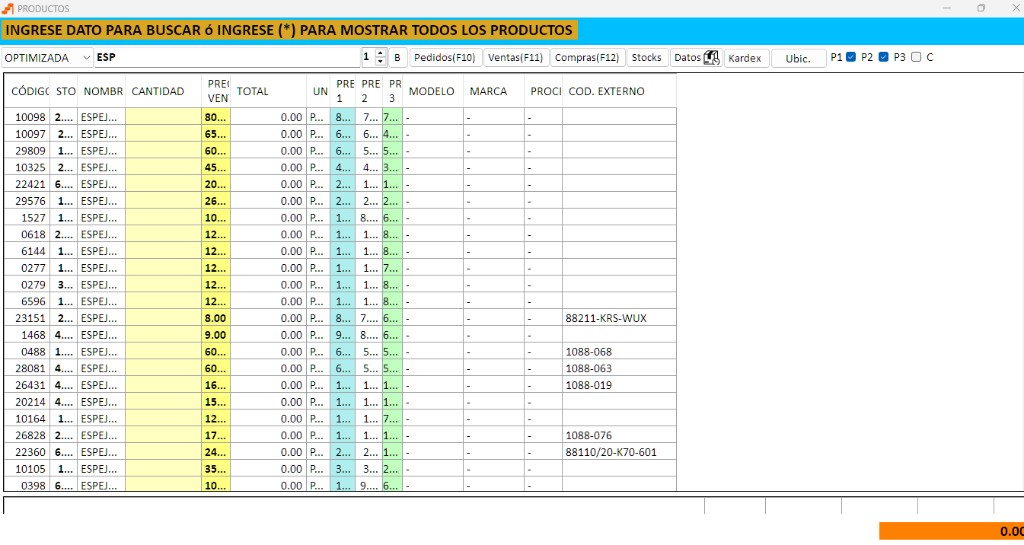This screenshot has width=1024, height=545.
Task: Click the B button
Action: pyautogui.click(x=397, y=58)
